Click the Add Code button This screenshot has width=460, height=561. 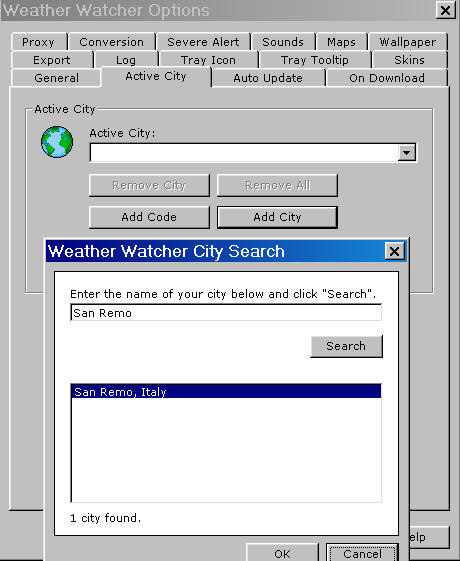(149, 217)
